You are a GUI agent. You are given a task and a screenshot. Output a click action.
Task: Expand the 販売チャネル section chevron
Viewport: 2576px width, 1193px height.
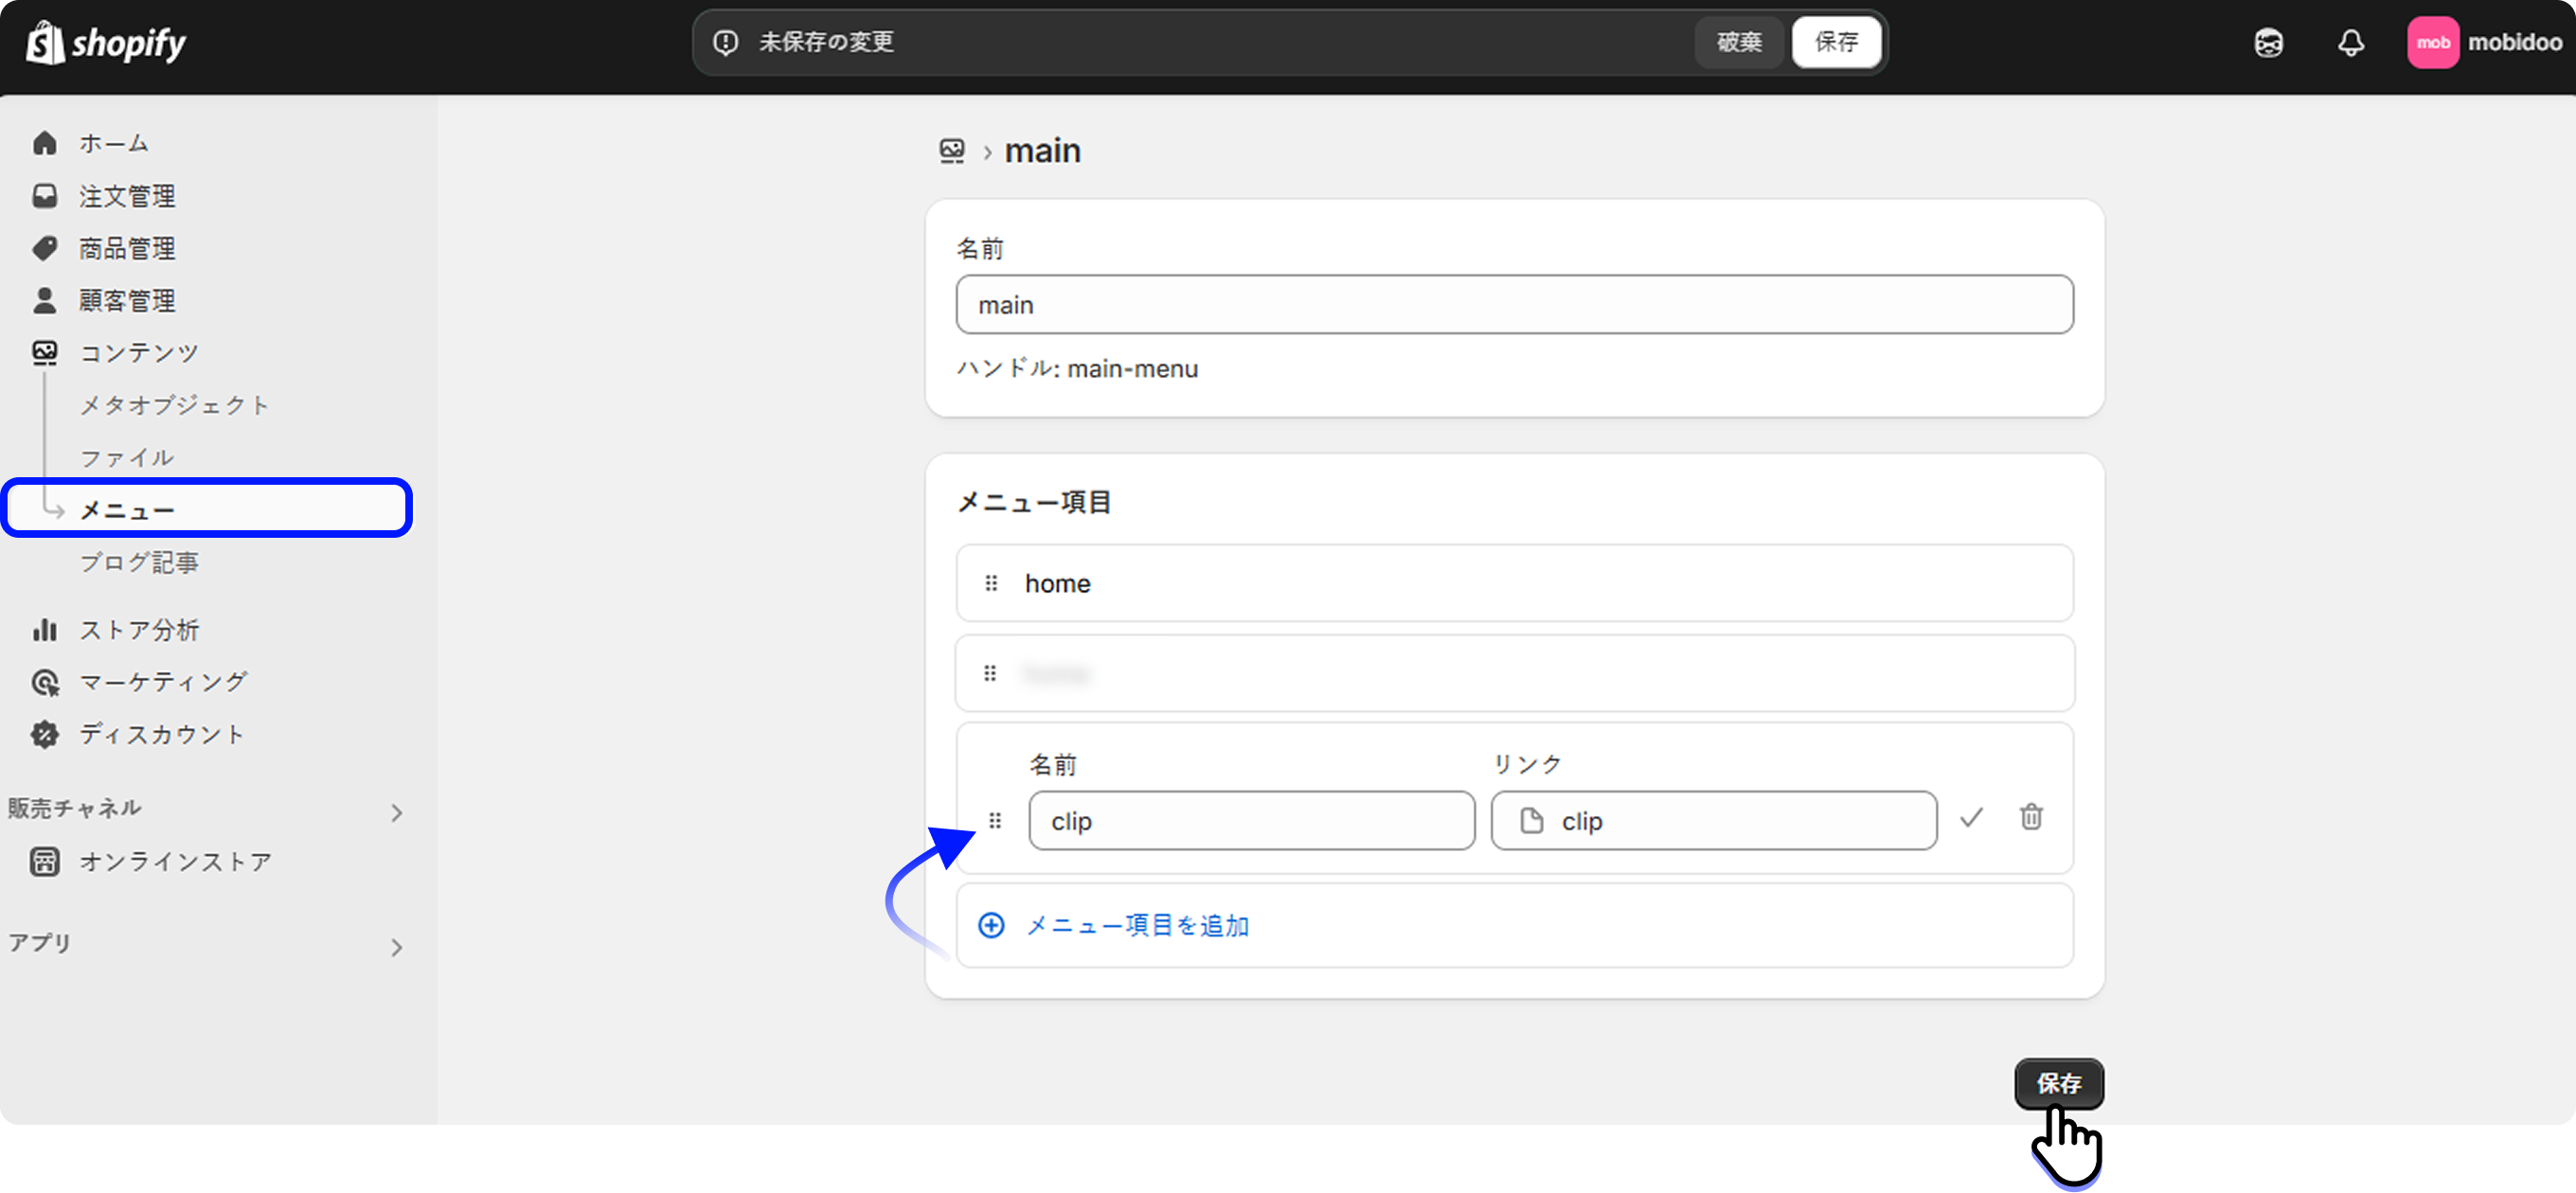coord(397,813)
